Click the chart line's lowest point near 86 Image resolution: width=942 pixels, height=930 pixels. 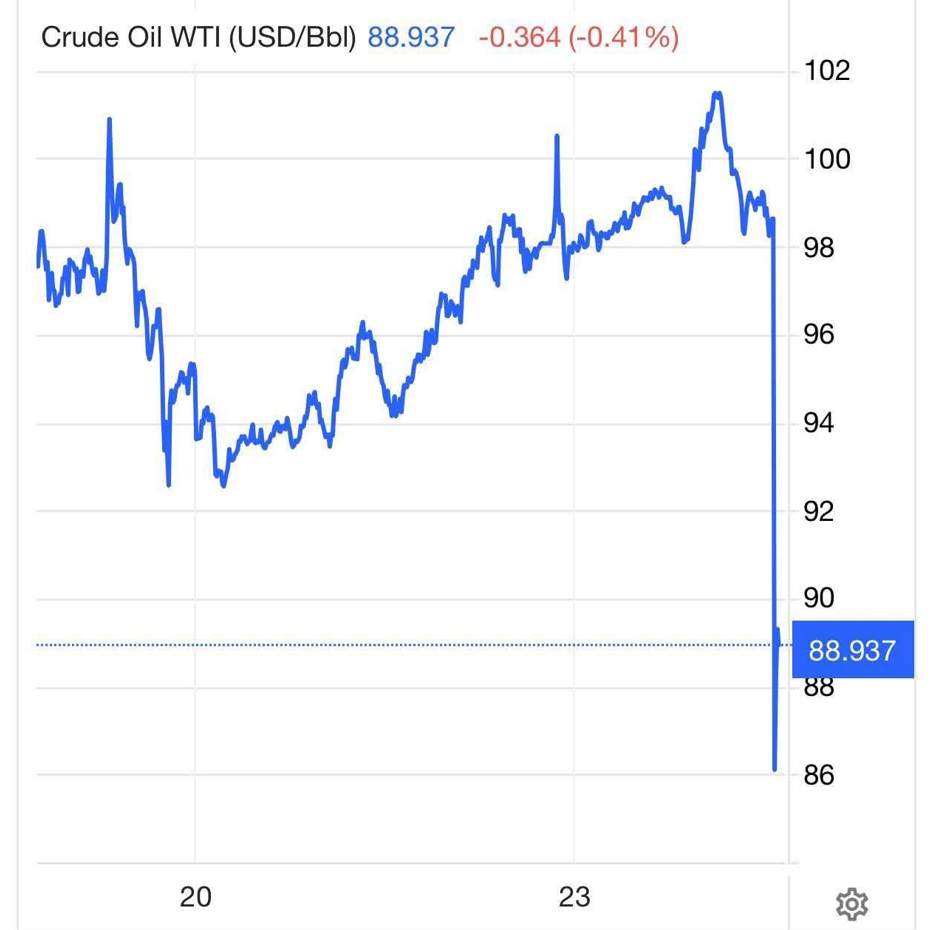(x=775, y=768)
